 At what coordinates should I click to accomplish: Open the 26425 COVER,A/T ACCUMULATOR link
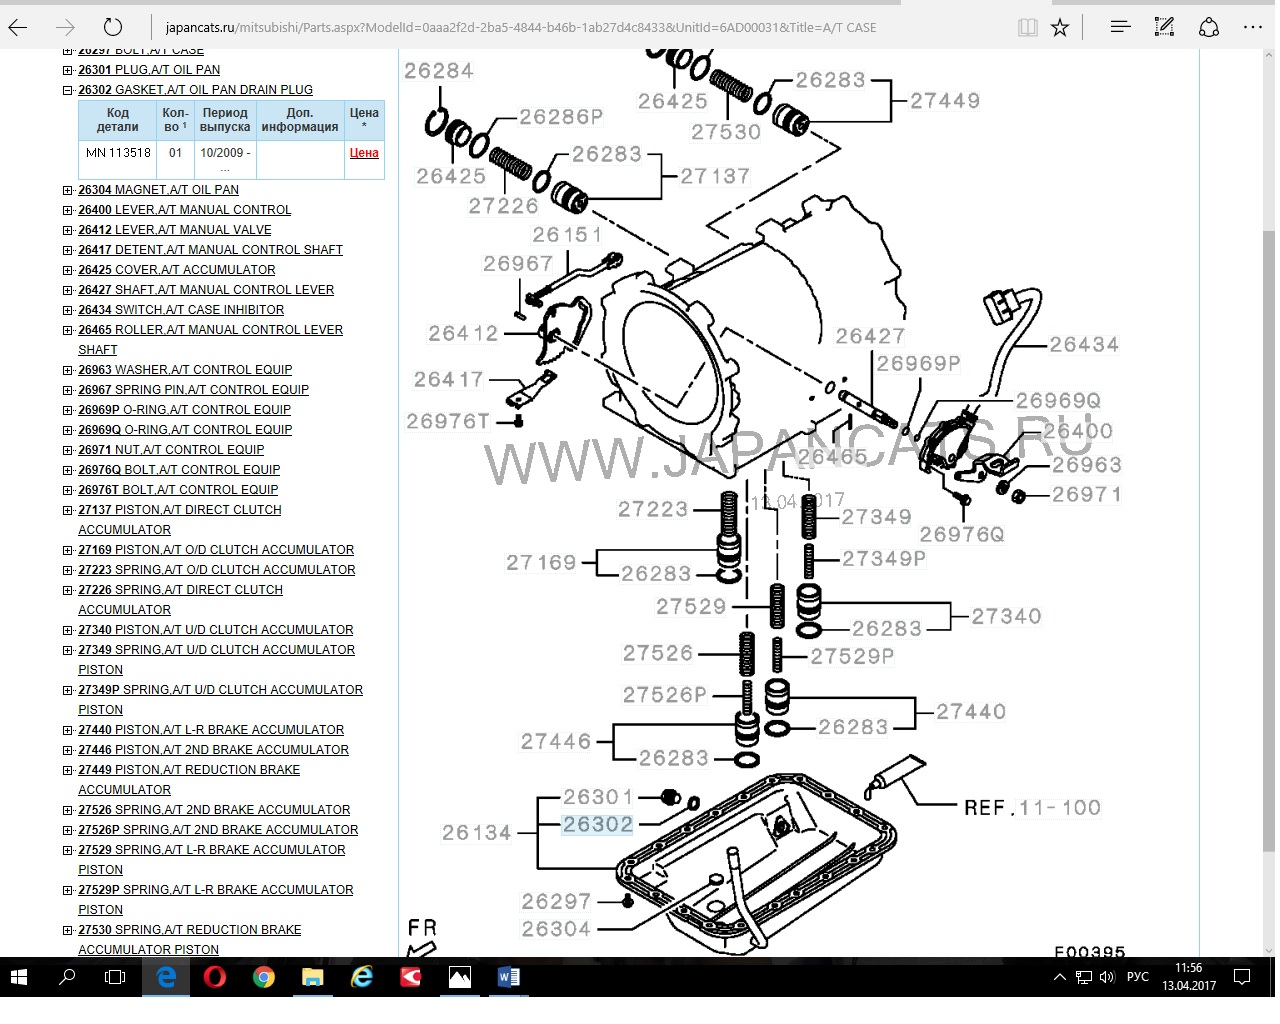pos(176,270)
